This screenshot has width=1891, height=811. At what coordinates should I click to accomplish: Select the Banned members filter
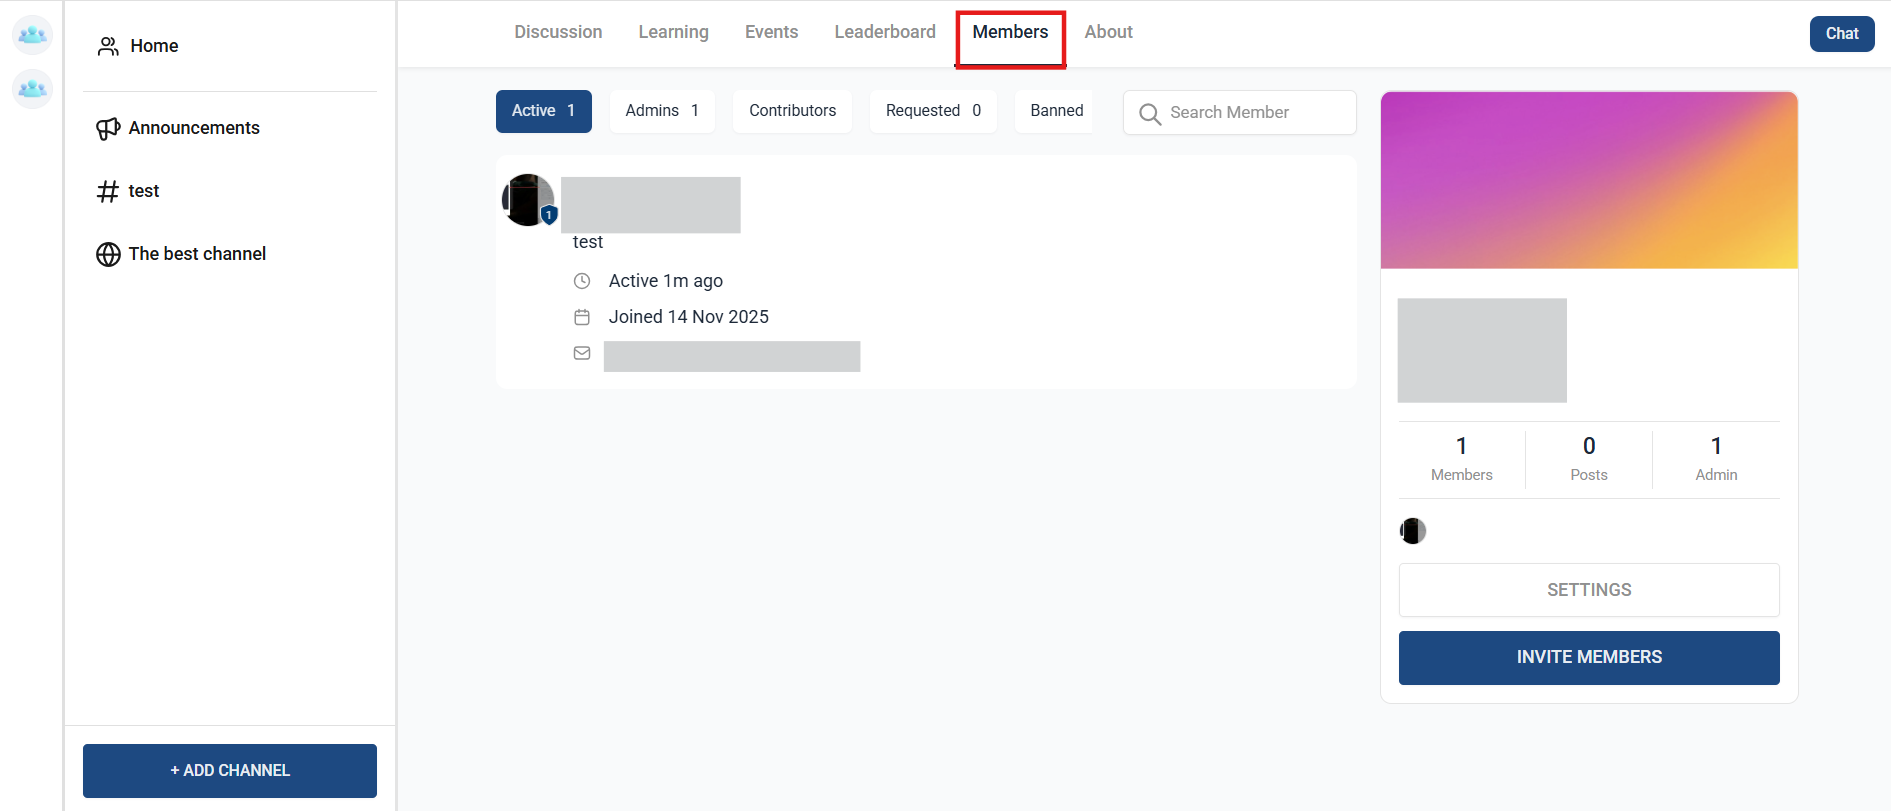point(1056,111)
